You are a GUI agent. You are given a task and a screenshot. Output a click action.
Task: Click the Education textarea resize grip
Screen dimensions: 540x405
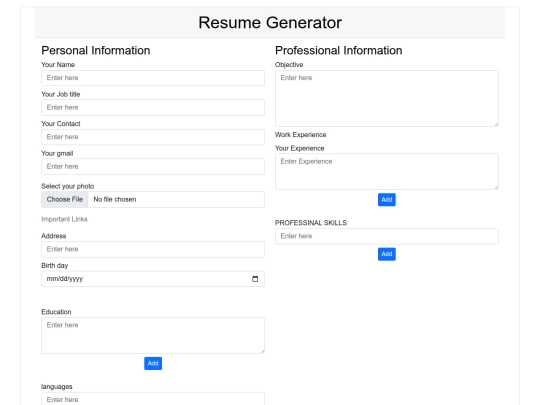(262, 351)
